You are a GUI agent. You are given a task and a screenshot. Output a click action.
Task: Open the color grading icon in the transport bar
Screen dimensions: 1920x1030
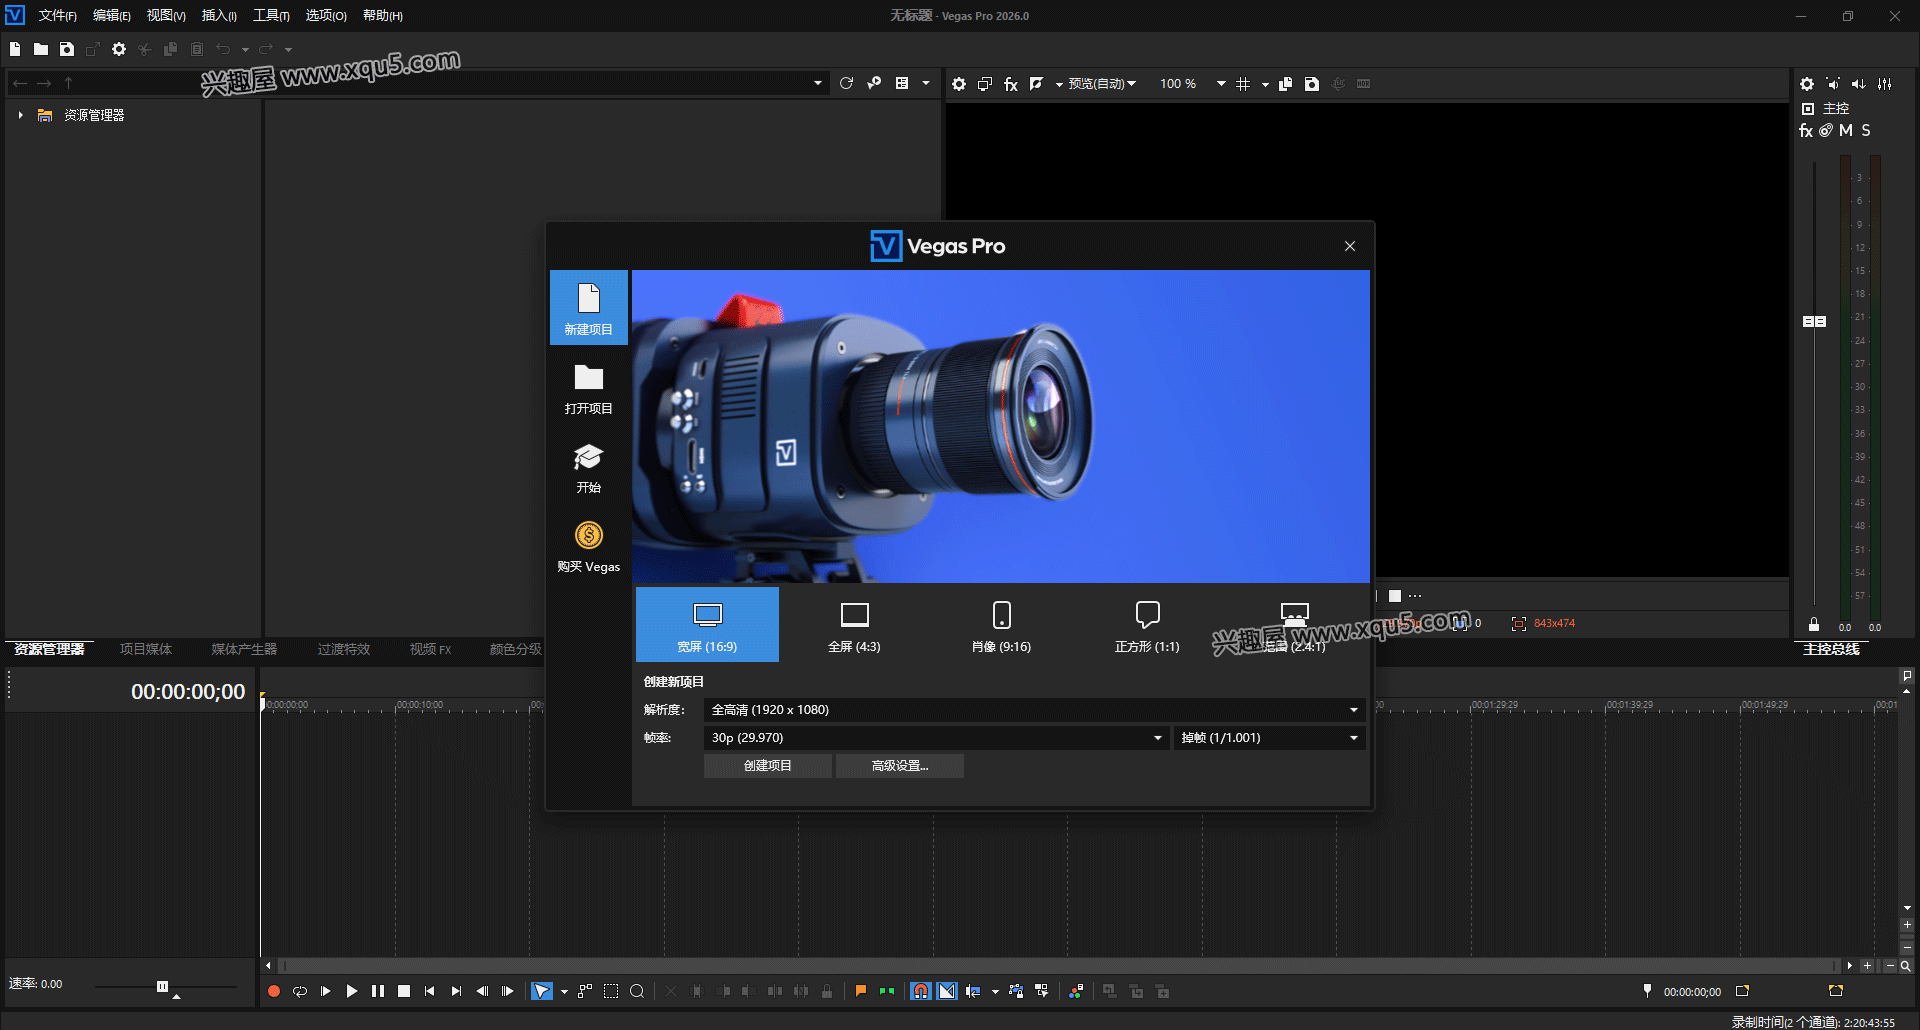coord(1076,991)
